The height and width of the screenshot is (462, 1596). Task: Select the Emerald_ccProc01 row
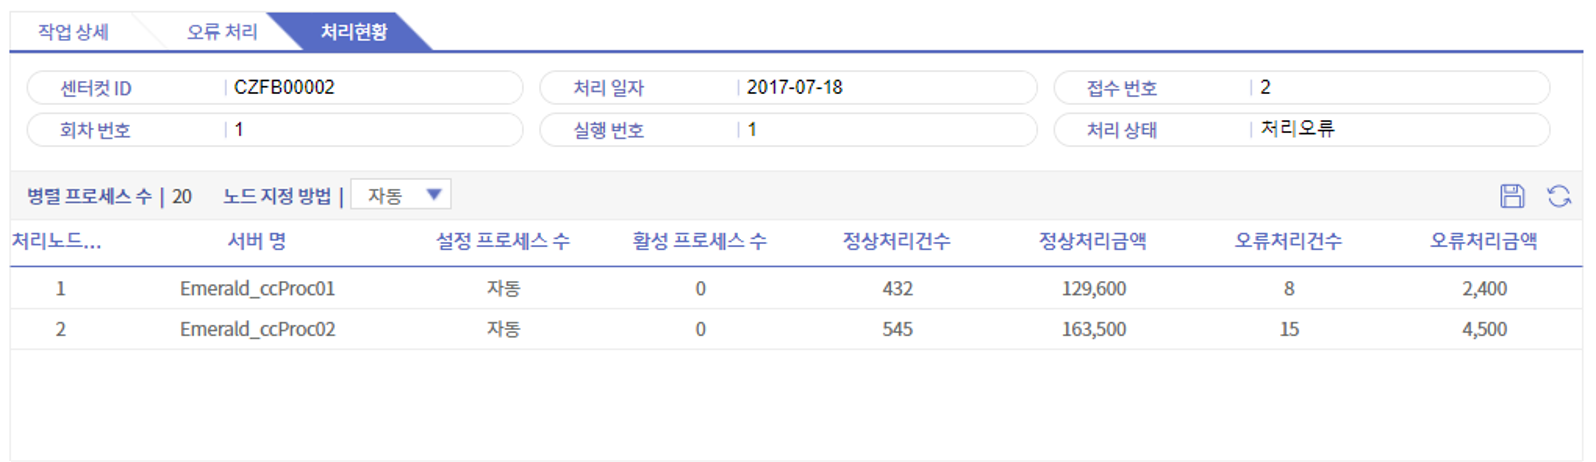pos(257,289)
